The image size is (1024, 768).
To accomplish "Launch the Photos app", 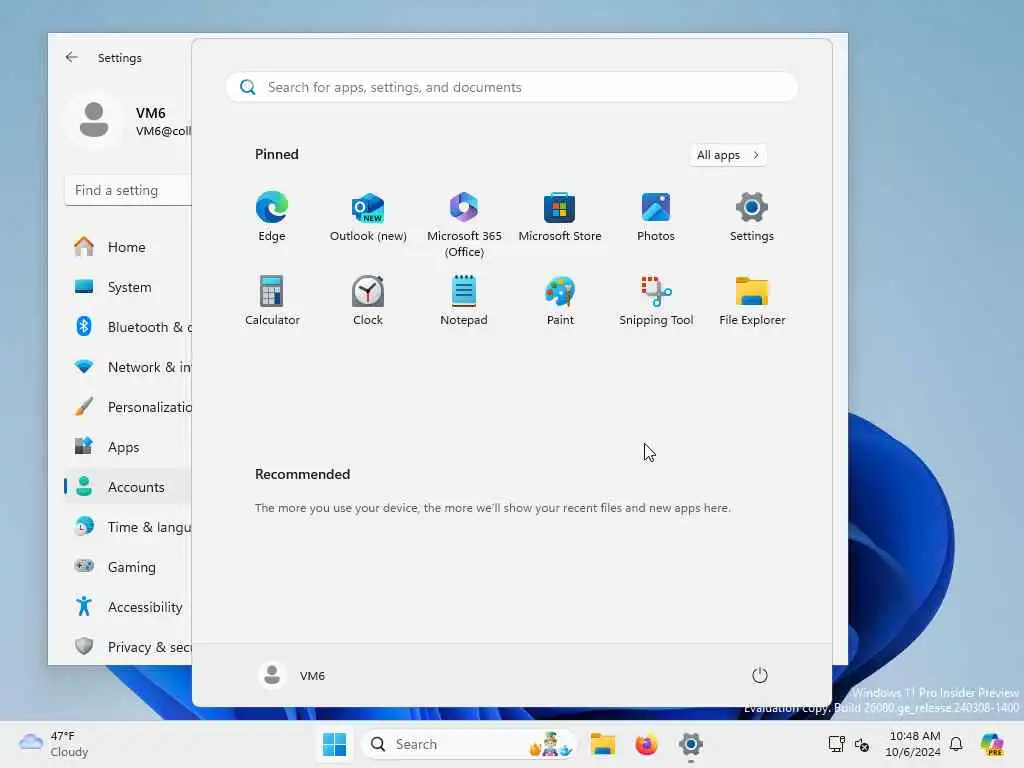I will coord(656,217).
